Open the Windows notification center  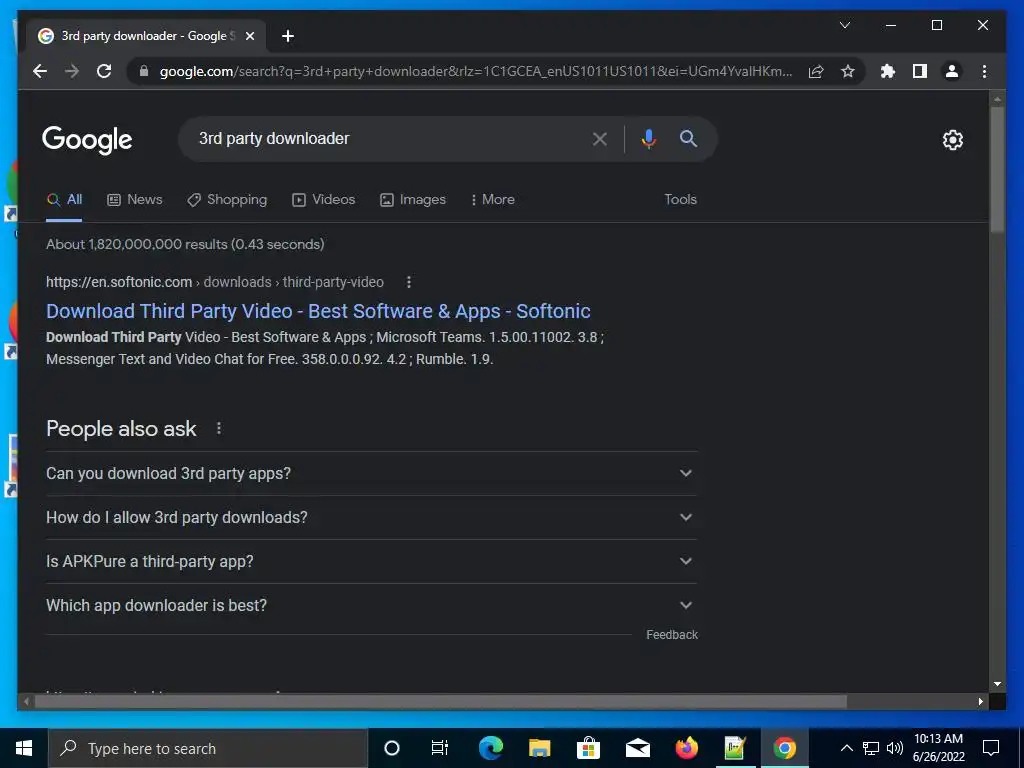click(991, 748)
